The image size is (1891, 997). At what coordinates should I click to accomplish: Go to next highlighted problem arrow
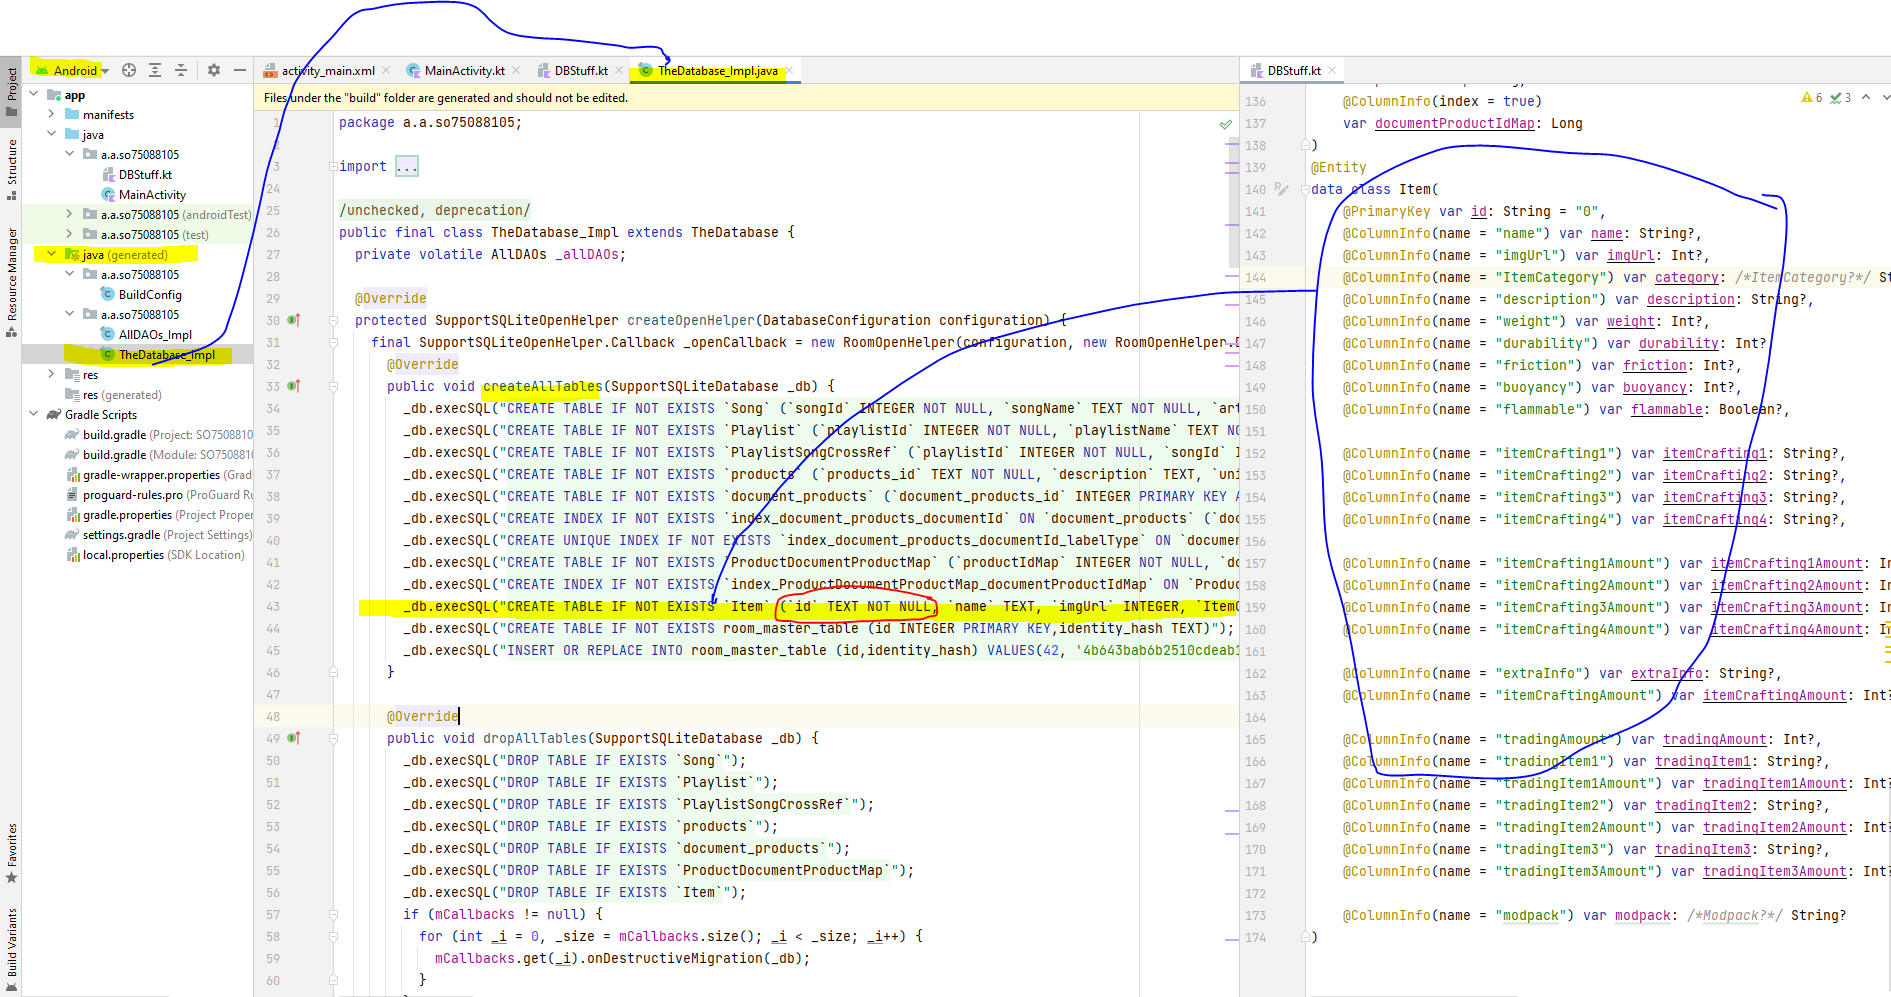pos(1885,98)
